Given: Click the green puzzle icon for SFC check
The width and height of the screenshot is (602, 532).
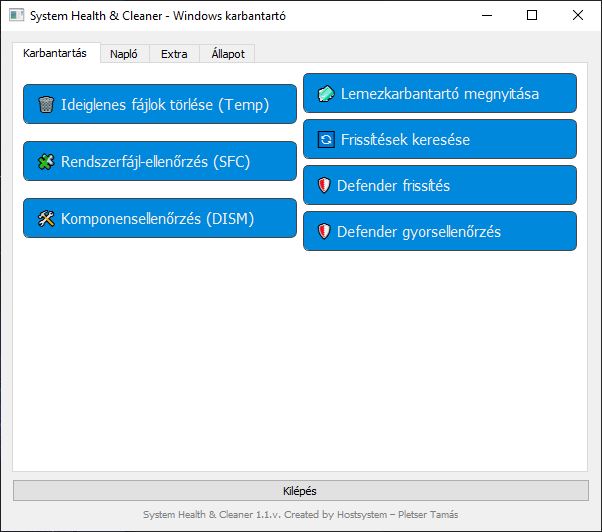Looking at the screenshot, I should coord(46,162).
